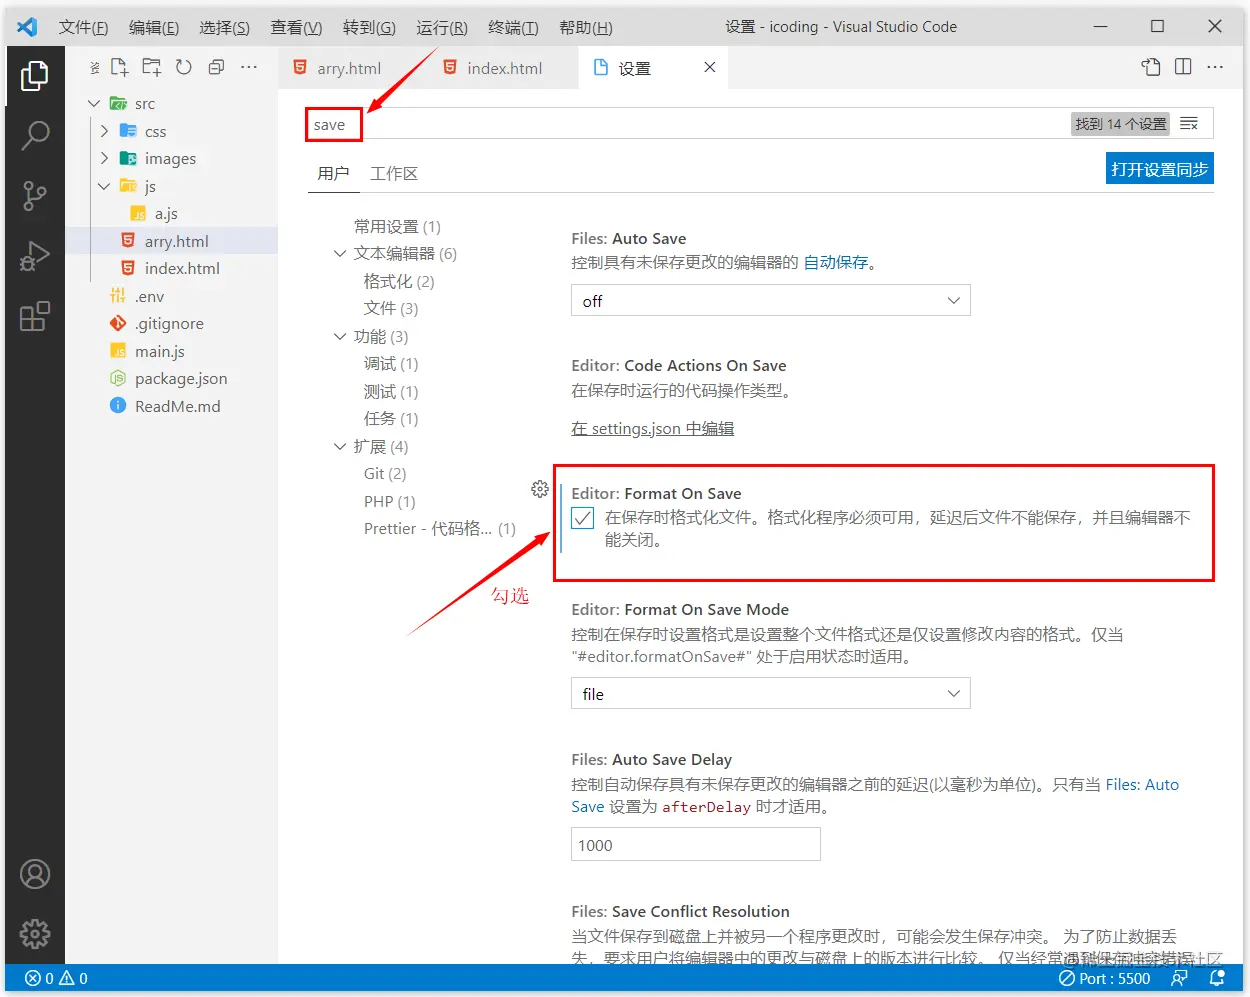This screenshot has height=997, width=1250.
Task: Open settings JSON file icon
Action: (1151, 67)
